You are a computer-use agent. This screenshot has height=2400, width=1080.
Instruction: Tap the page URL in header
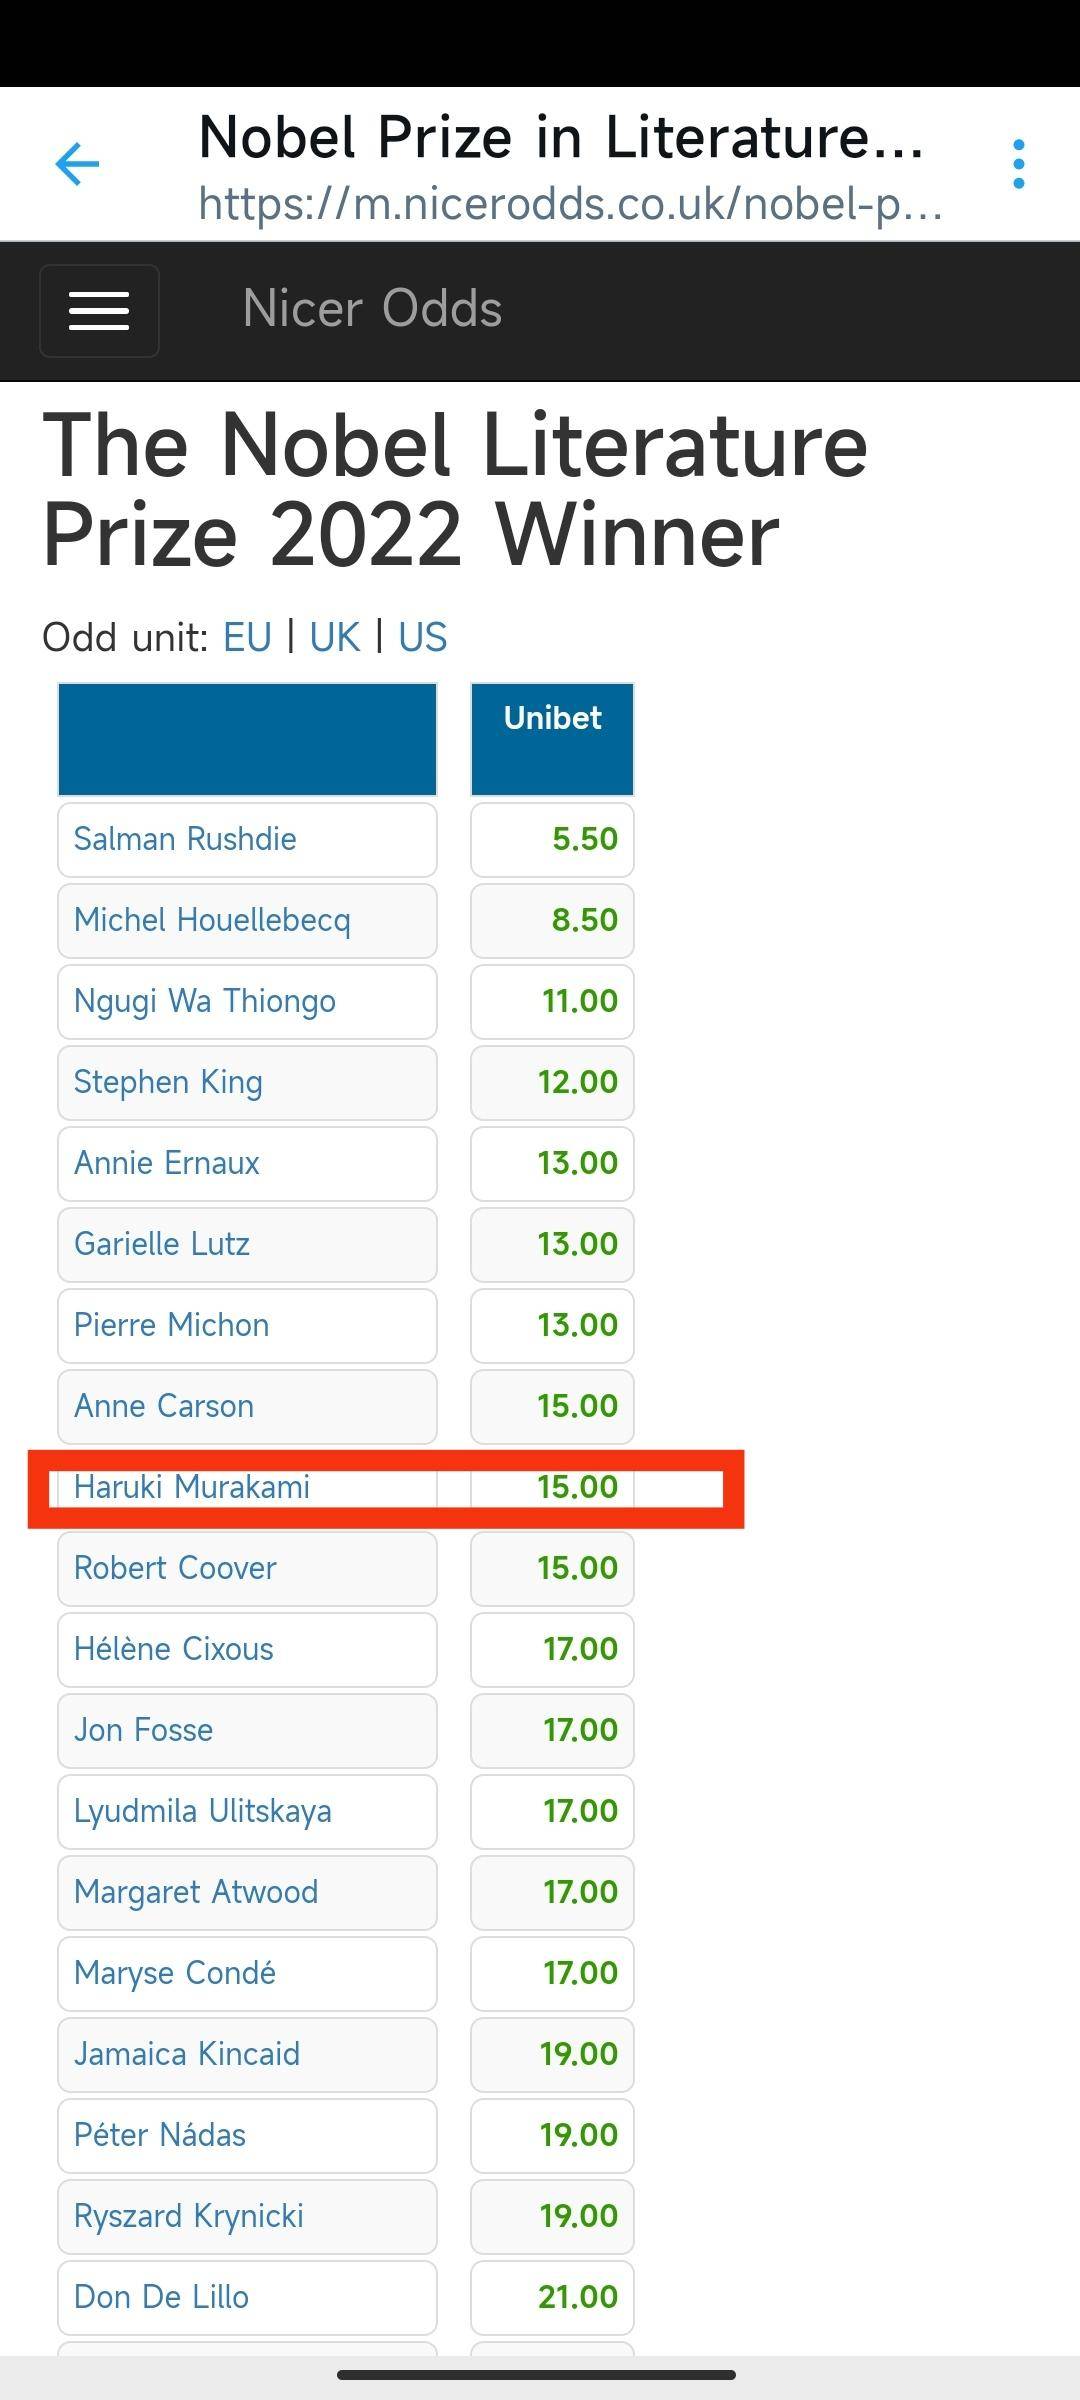click(x=570, y=204)
